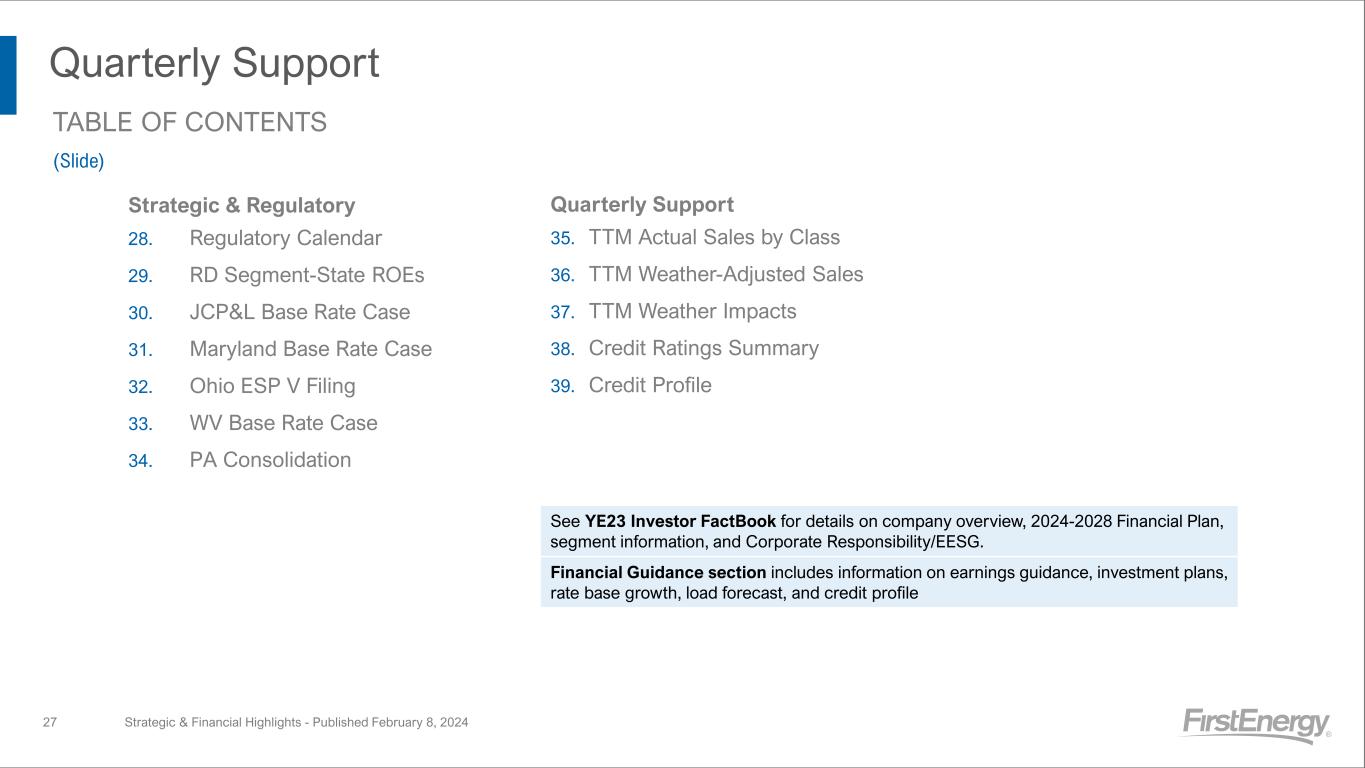Jump to Ohio ESP V Filing

point(272,386)
